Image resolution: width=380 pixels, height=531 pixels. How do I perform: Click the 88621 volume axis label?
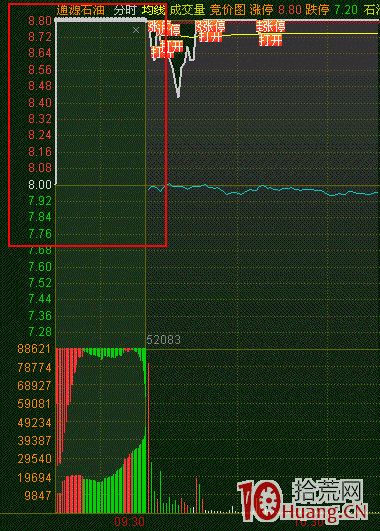click(x=34, y=349)
